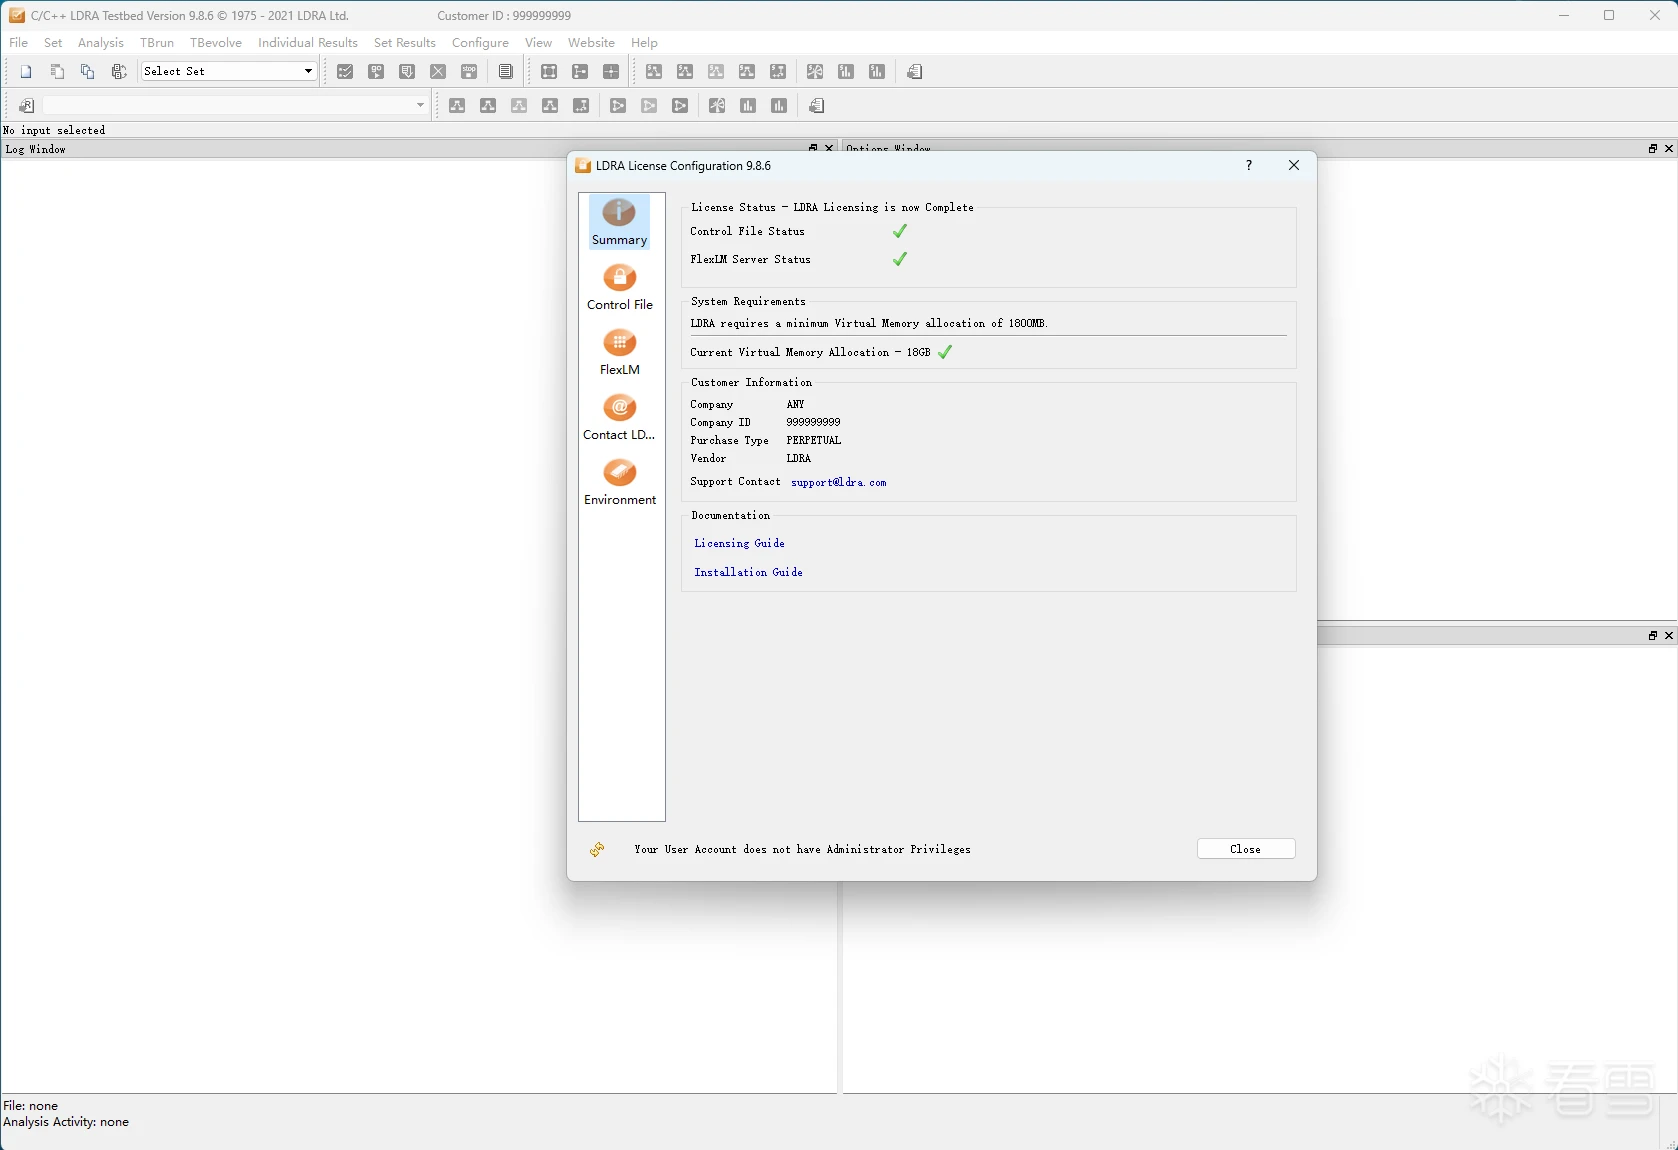The image size is (1678, 1150).
Task: Open the Summary section in license dialog
Action: (619, 222)
